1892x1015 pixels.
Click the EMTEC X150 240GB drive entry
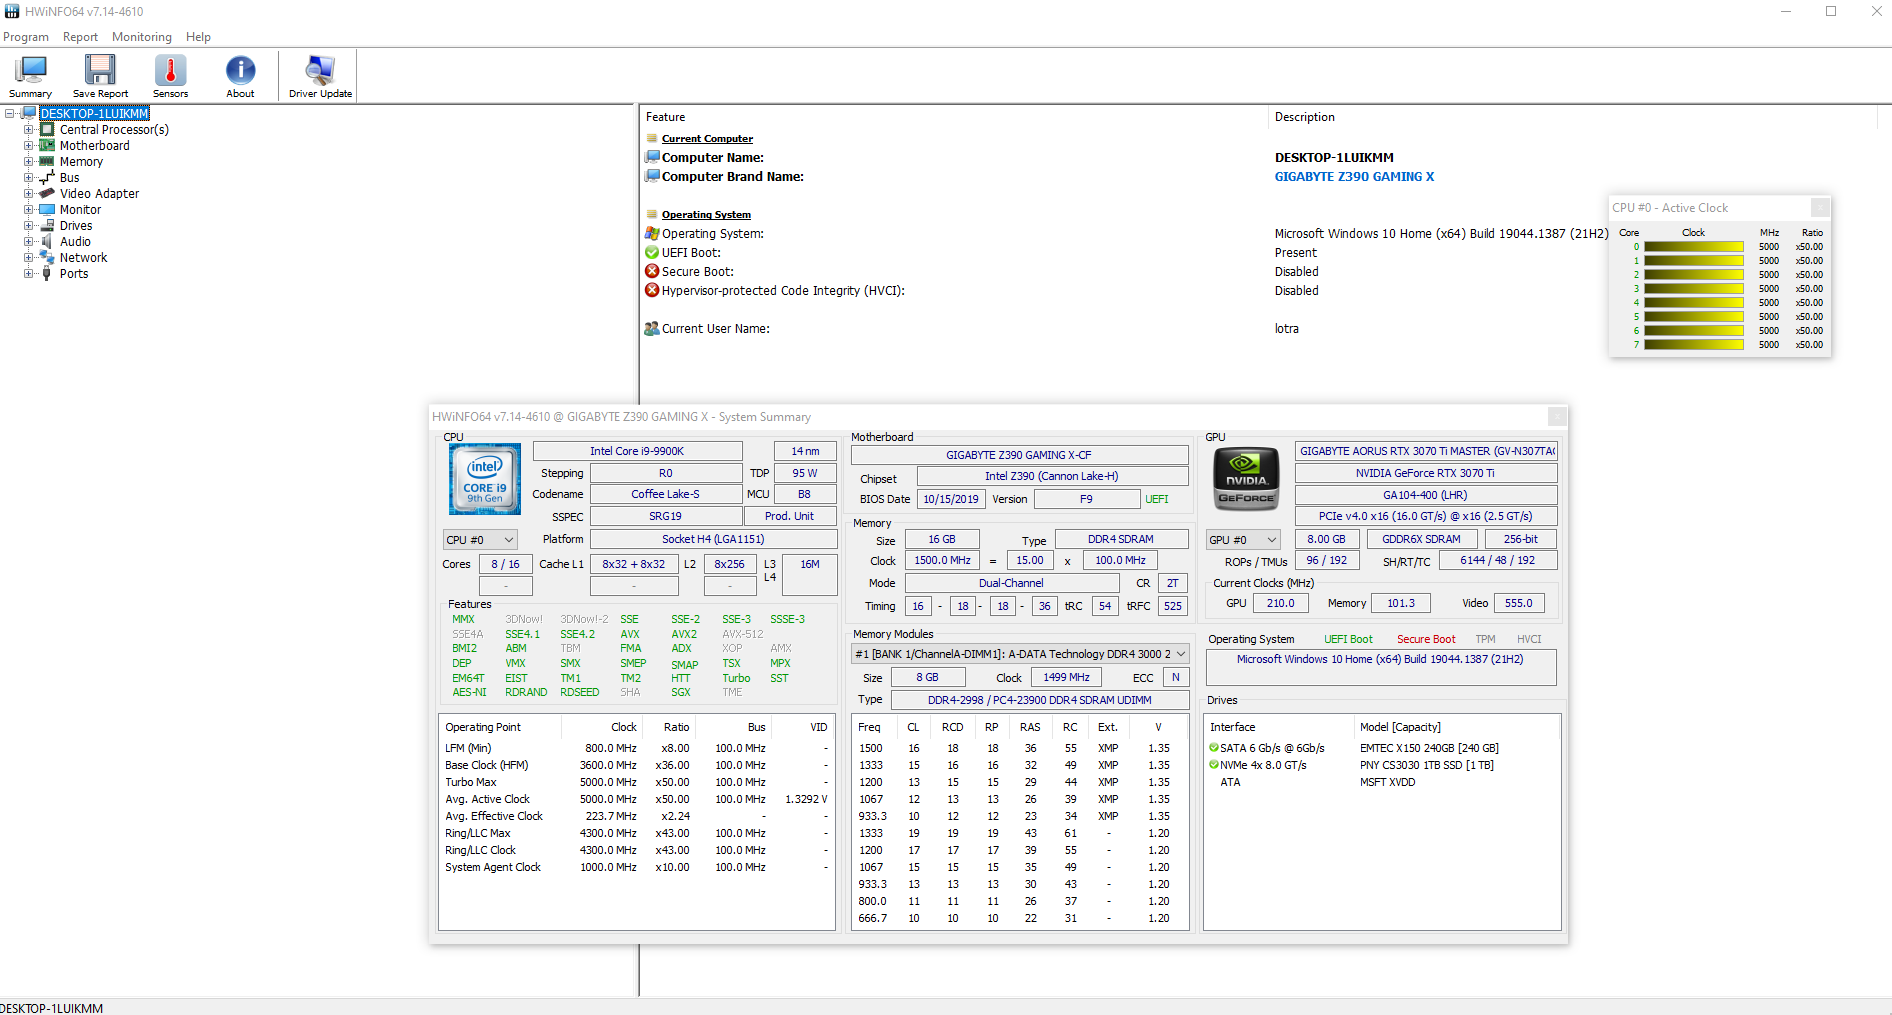coord(1429,748)
